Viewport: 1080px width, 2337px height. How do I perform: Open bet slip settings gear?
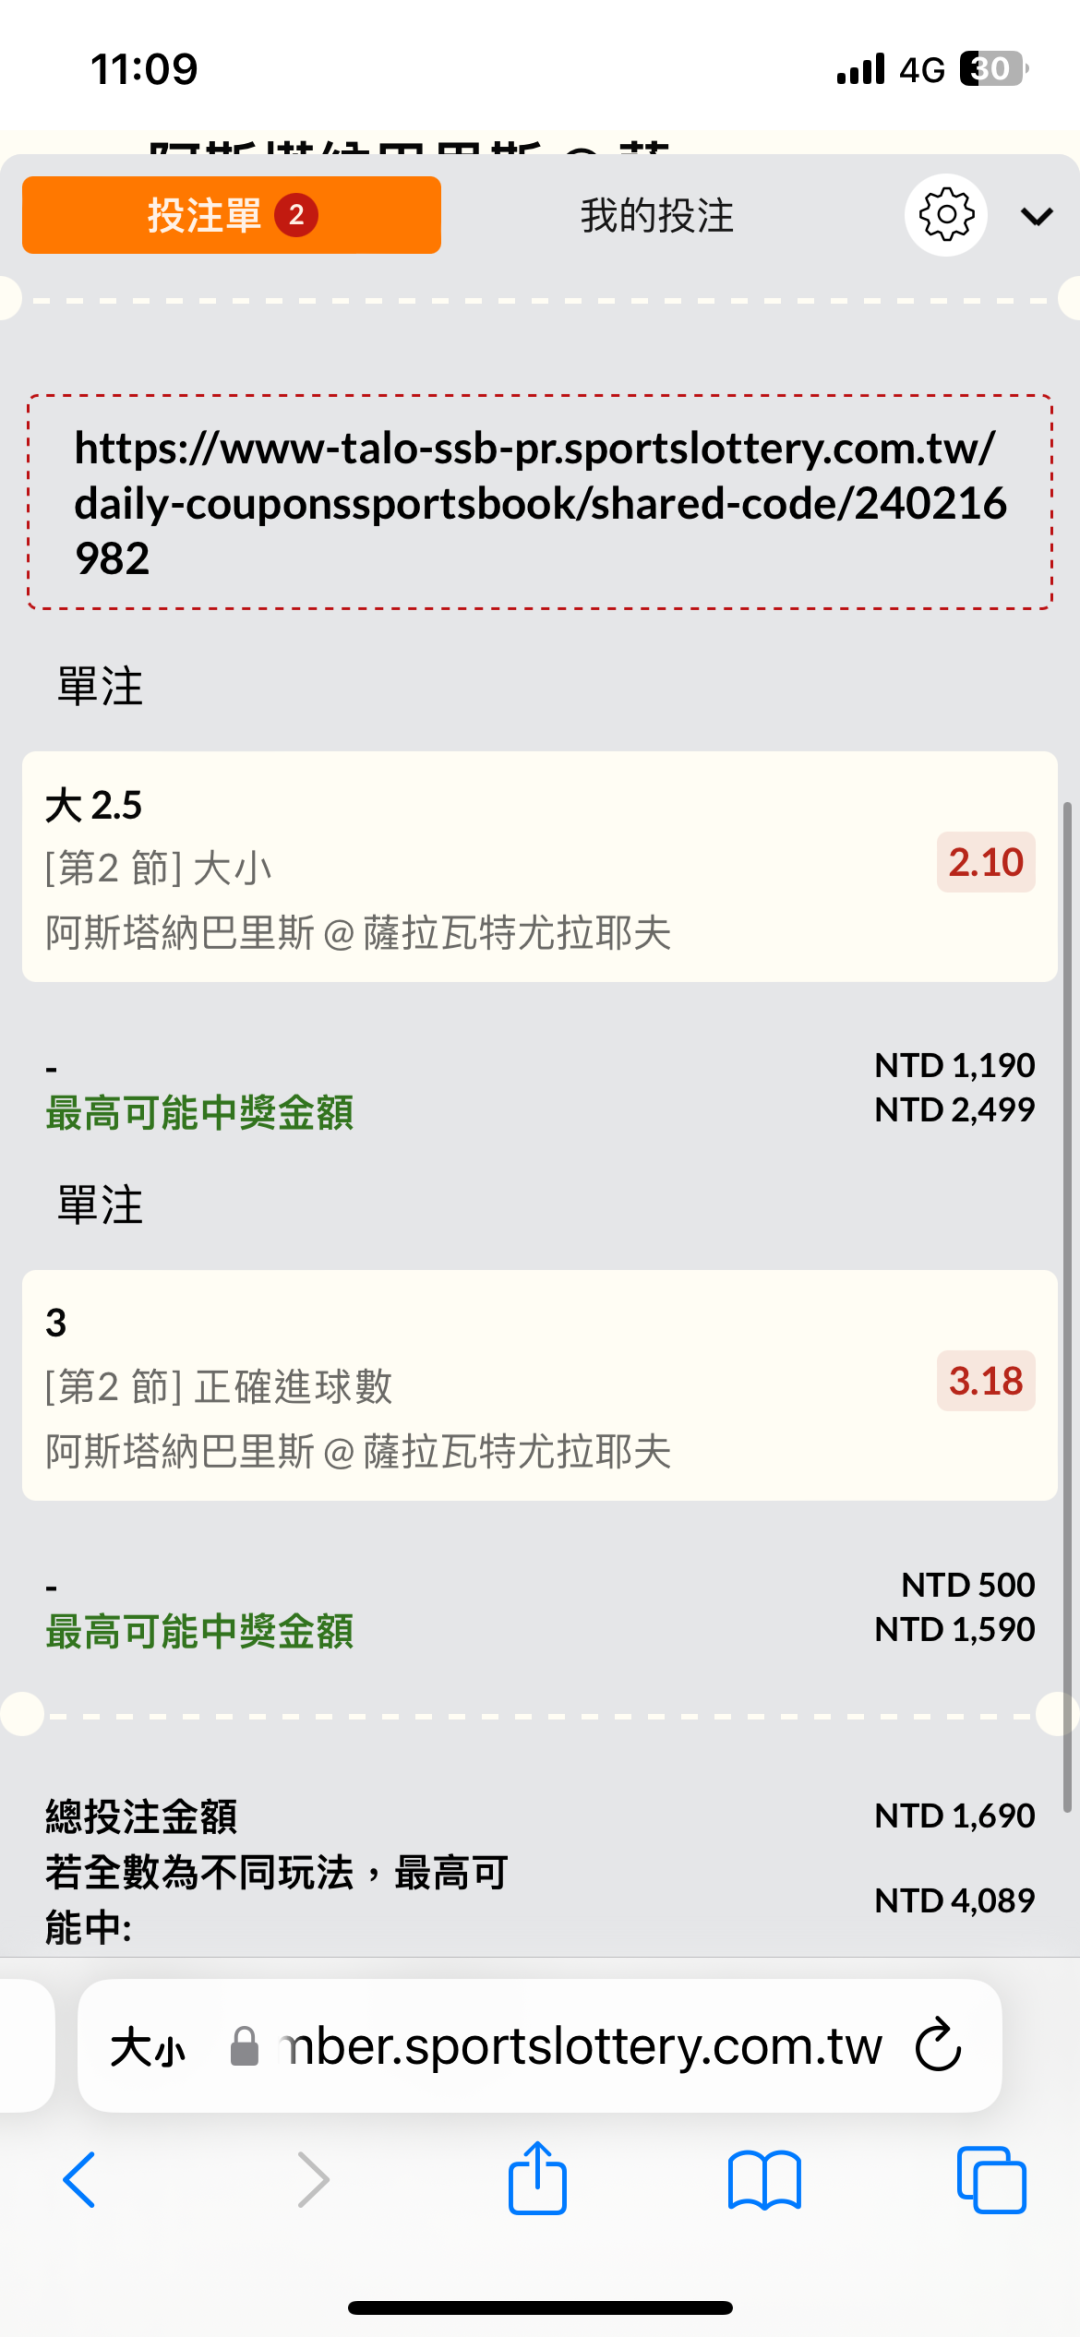coord(946,215)
